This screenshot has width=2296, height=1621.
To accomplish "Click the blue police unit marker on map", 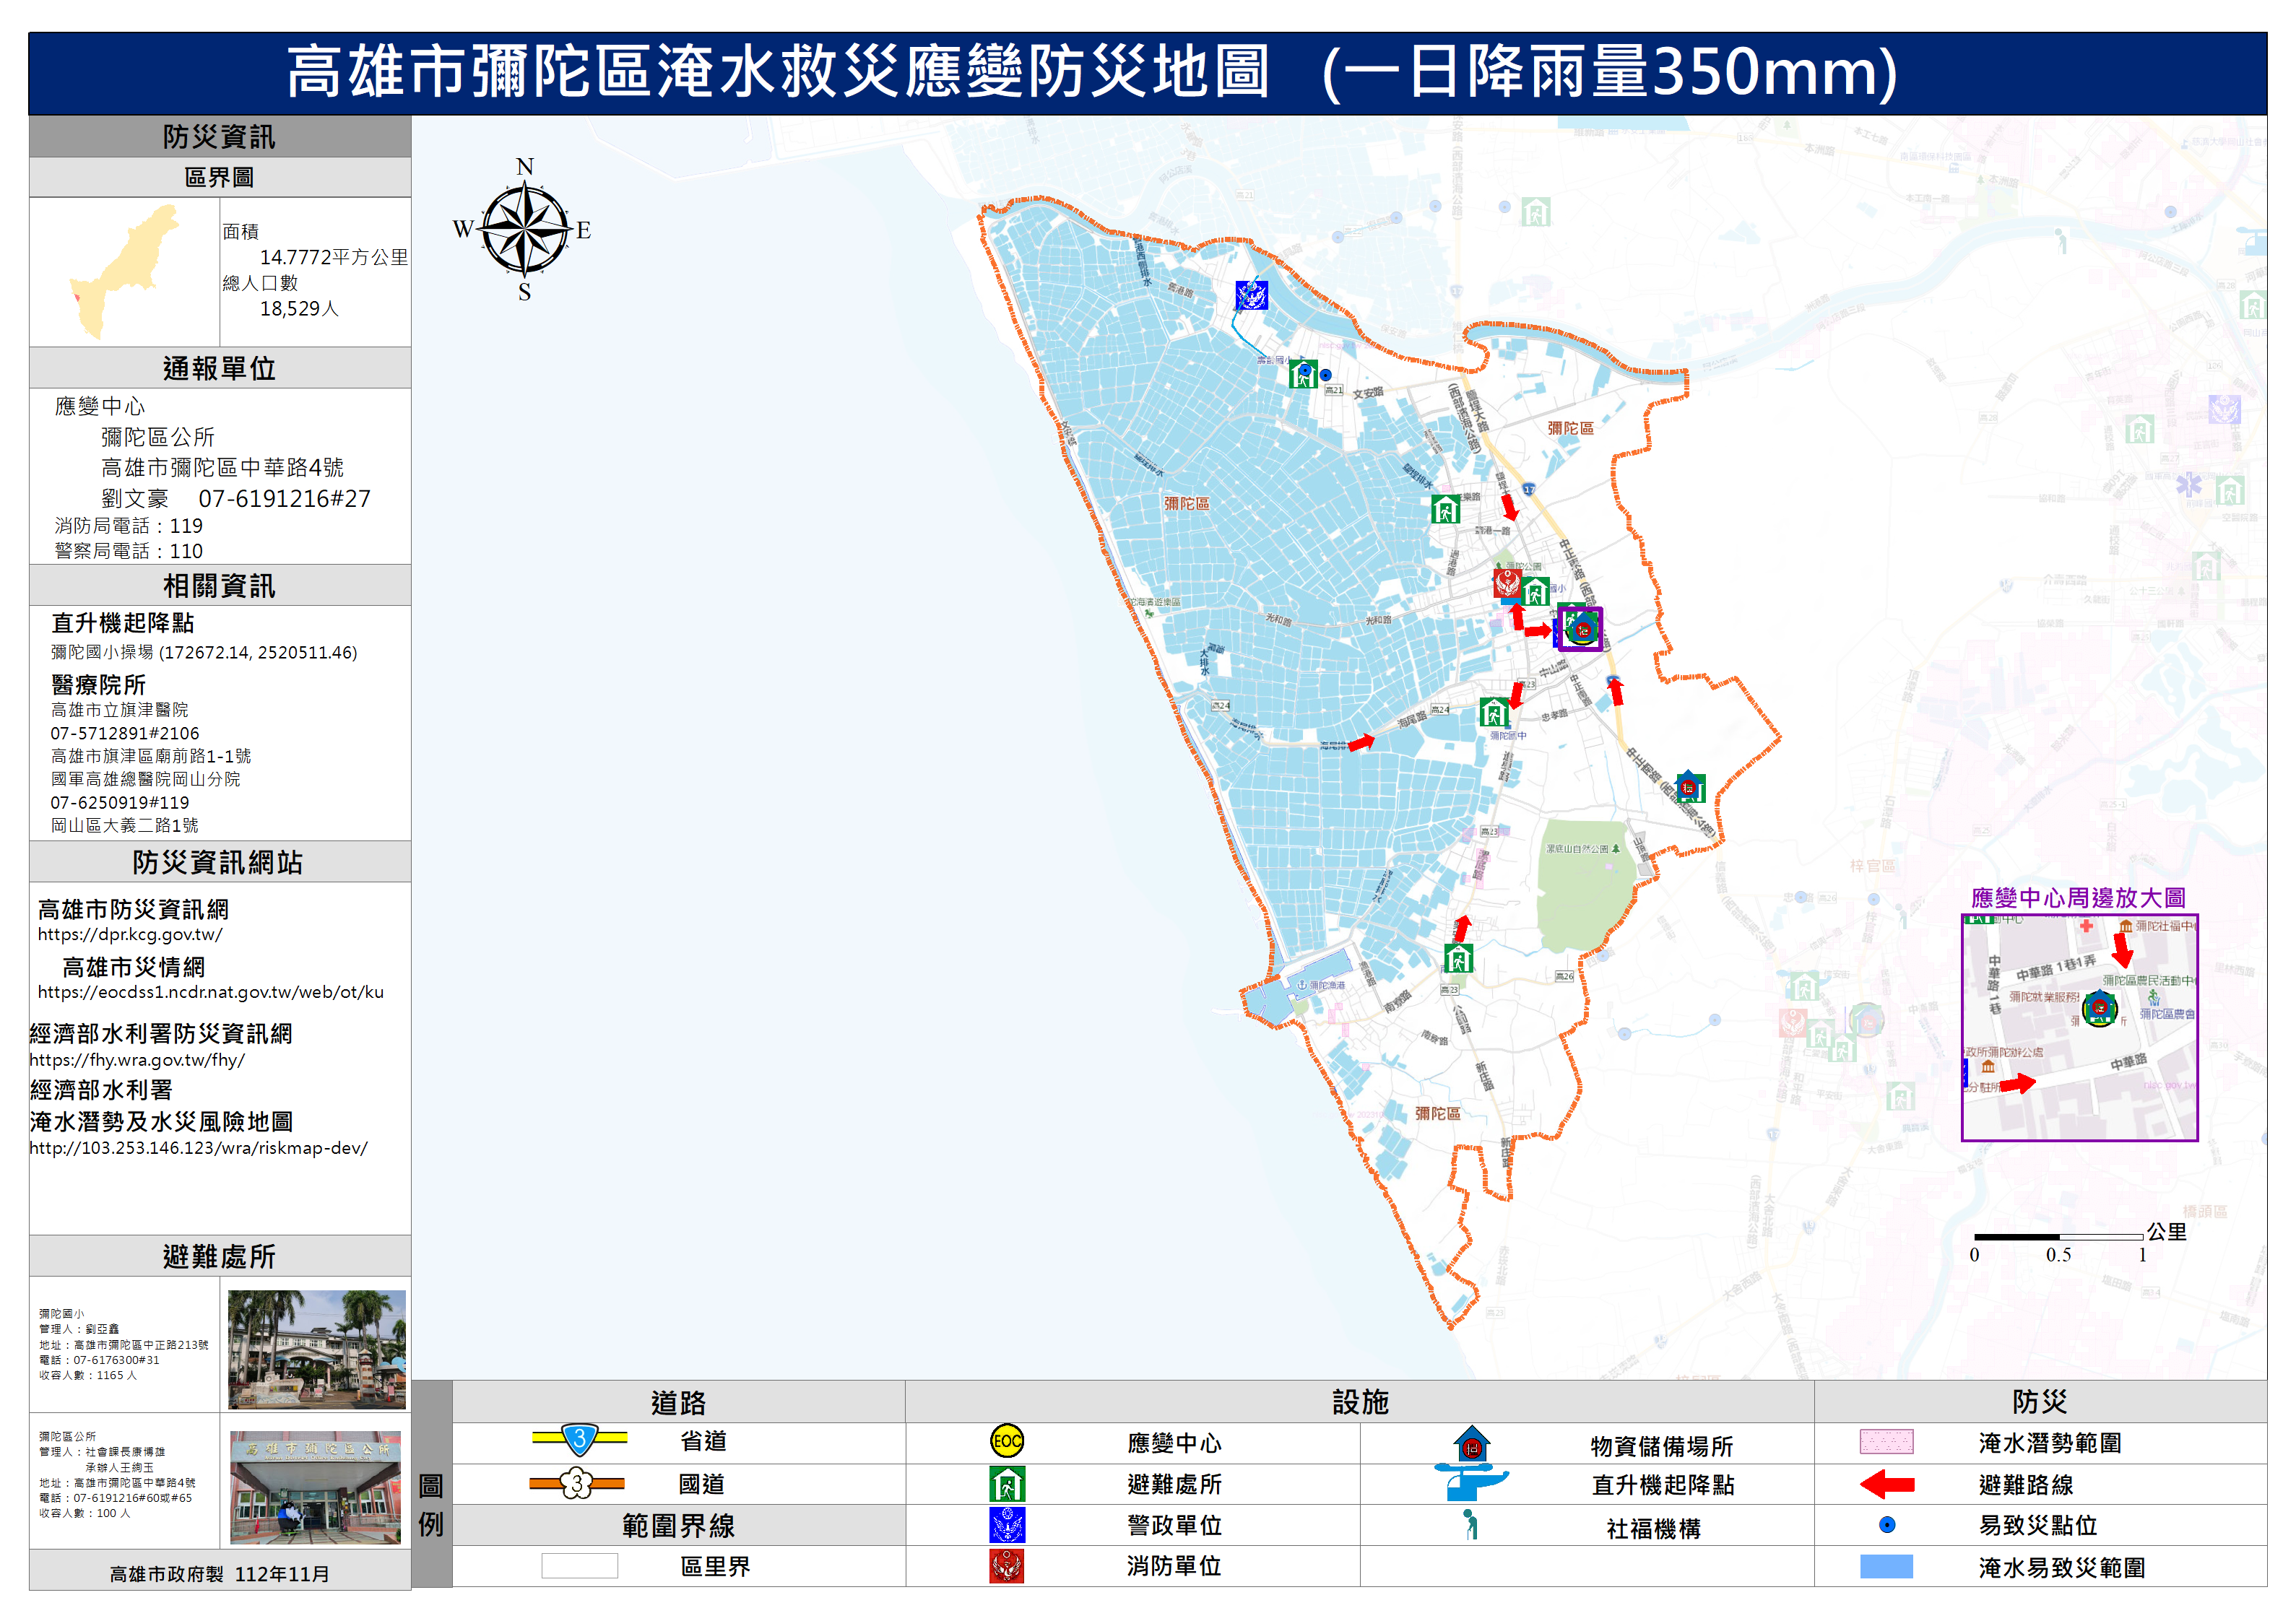I will 1251,295.
